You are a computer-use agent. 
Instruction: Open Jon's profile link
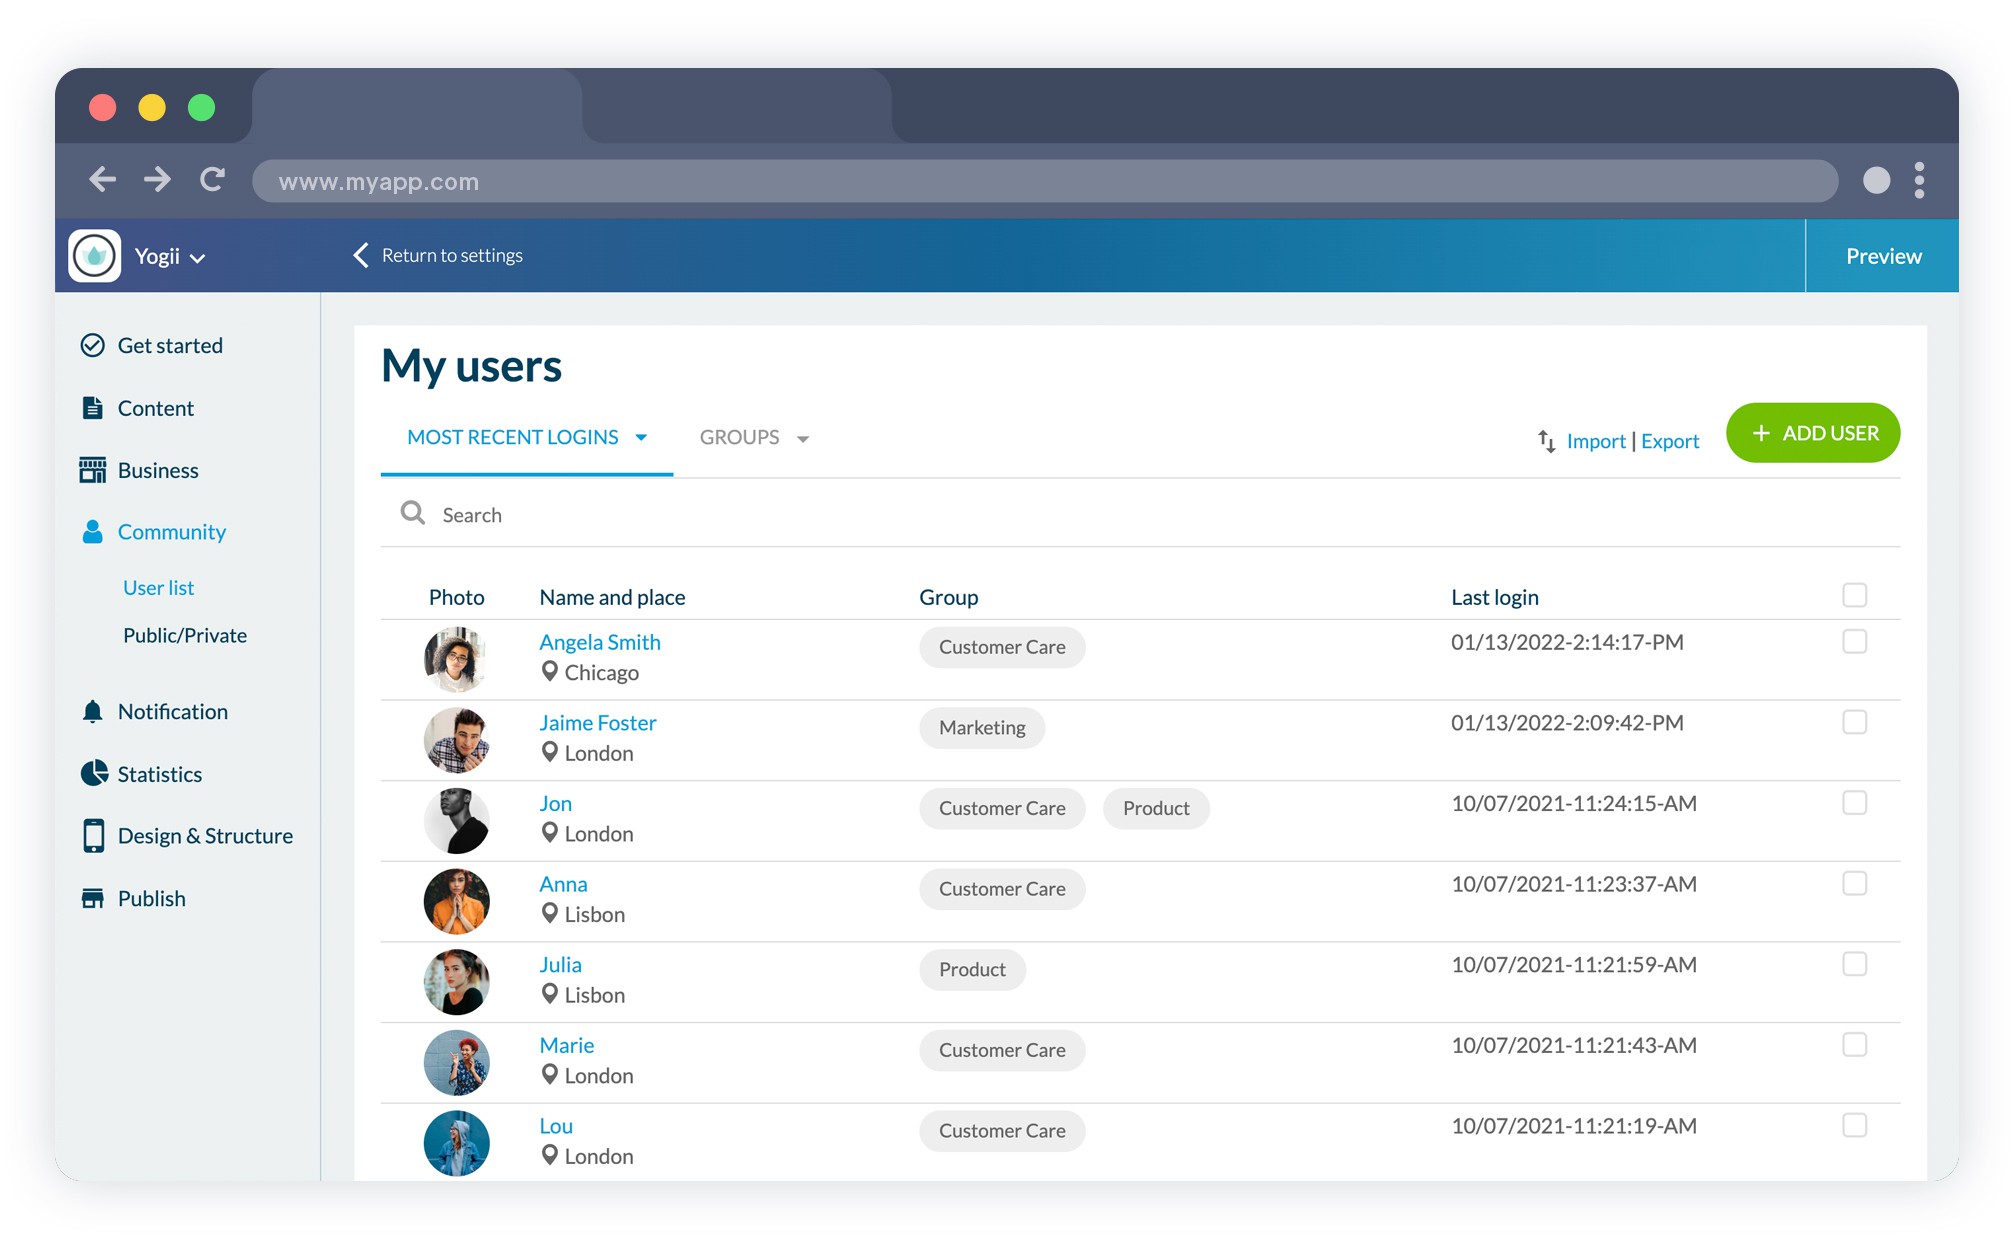(555, 803)
